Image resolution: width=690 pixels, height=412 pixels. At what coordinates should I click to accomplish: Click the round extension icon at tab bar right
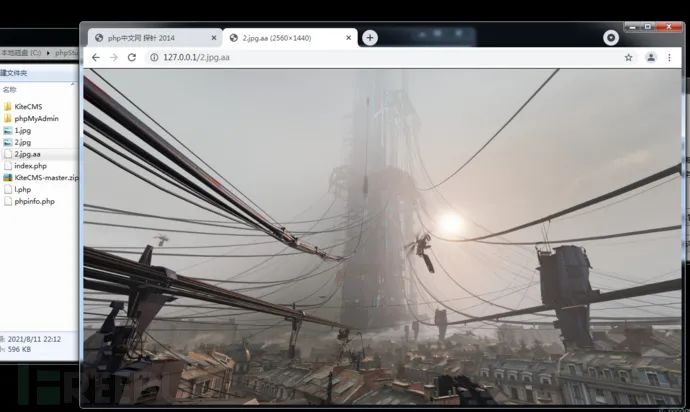point(611,38)
